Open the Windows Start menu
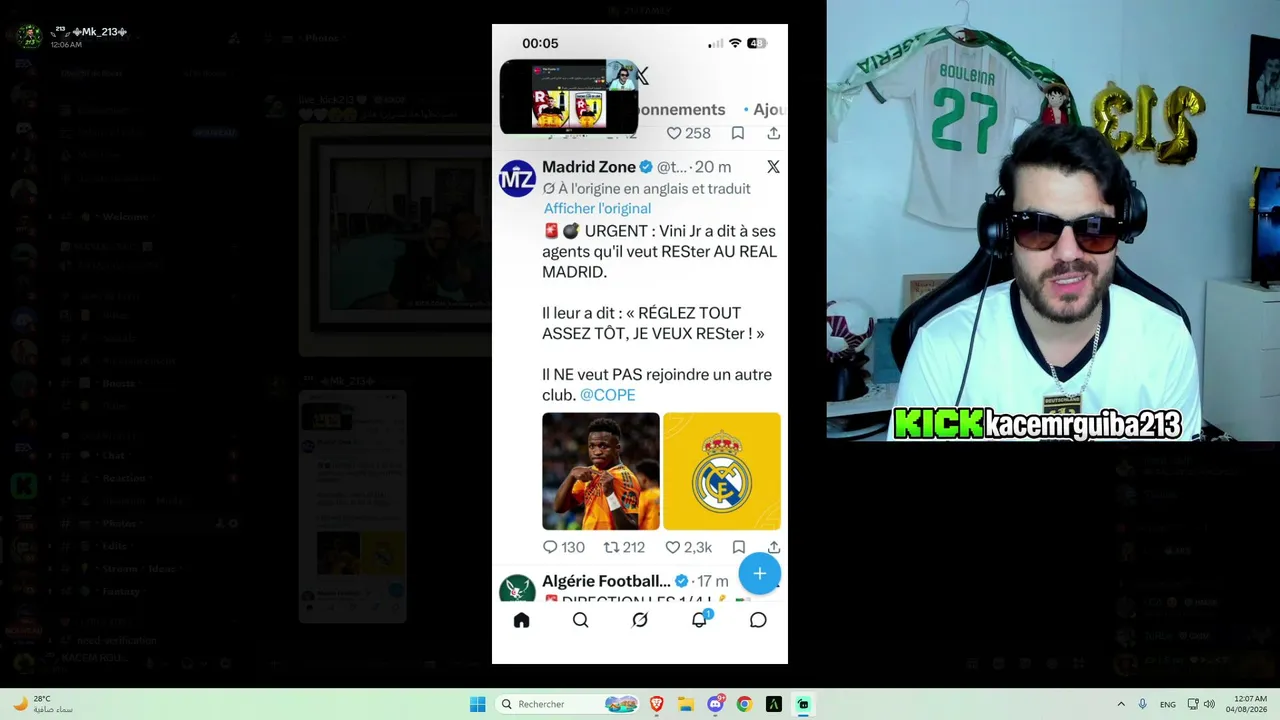 click(x=478, y=704)
